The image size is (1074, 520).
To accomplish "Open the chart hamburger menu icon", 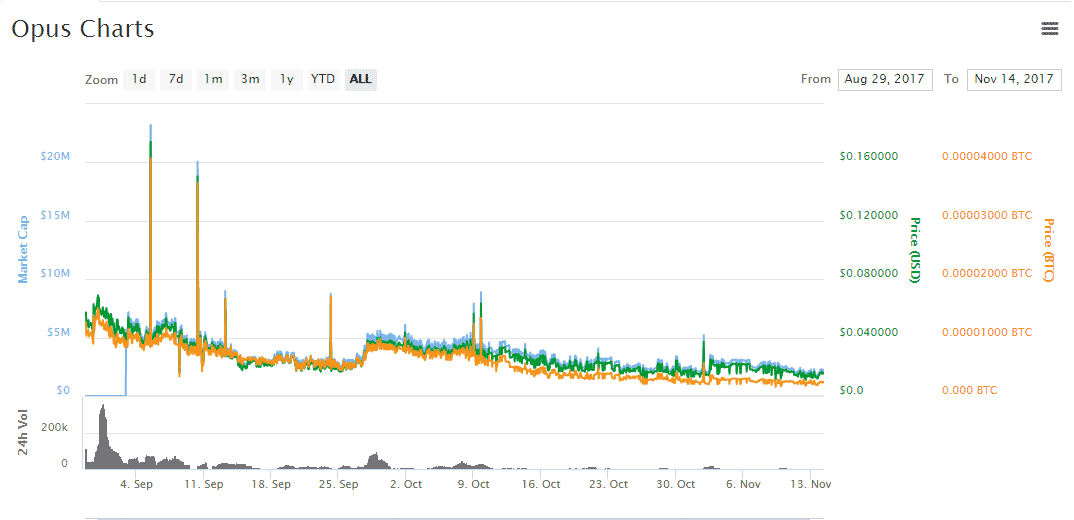I will (x=1049, y=28).
